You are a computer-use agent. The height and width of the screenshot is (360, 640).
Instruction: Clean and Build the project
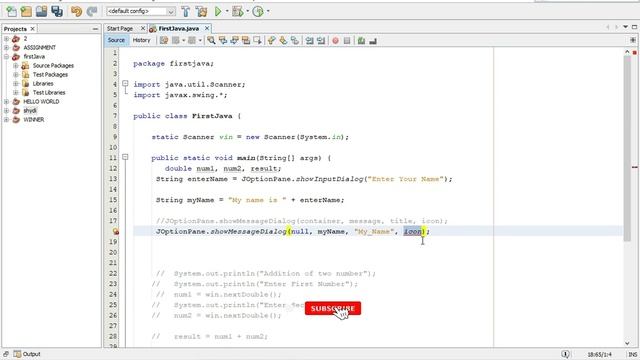[201, 11]
